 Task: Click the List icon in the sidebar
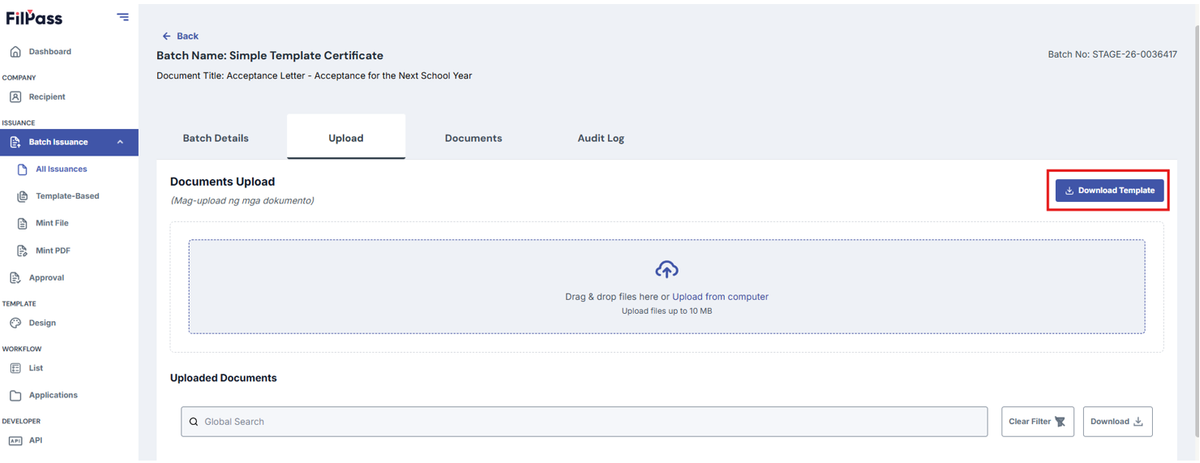(x=15, y=368)
